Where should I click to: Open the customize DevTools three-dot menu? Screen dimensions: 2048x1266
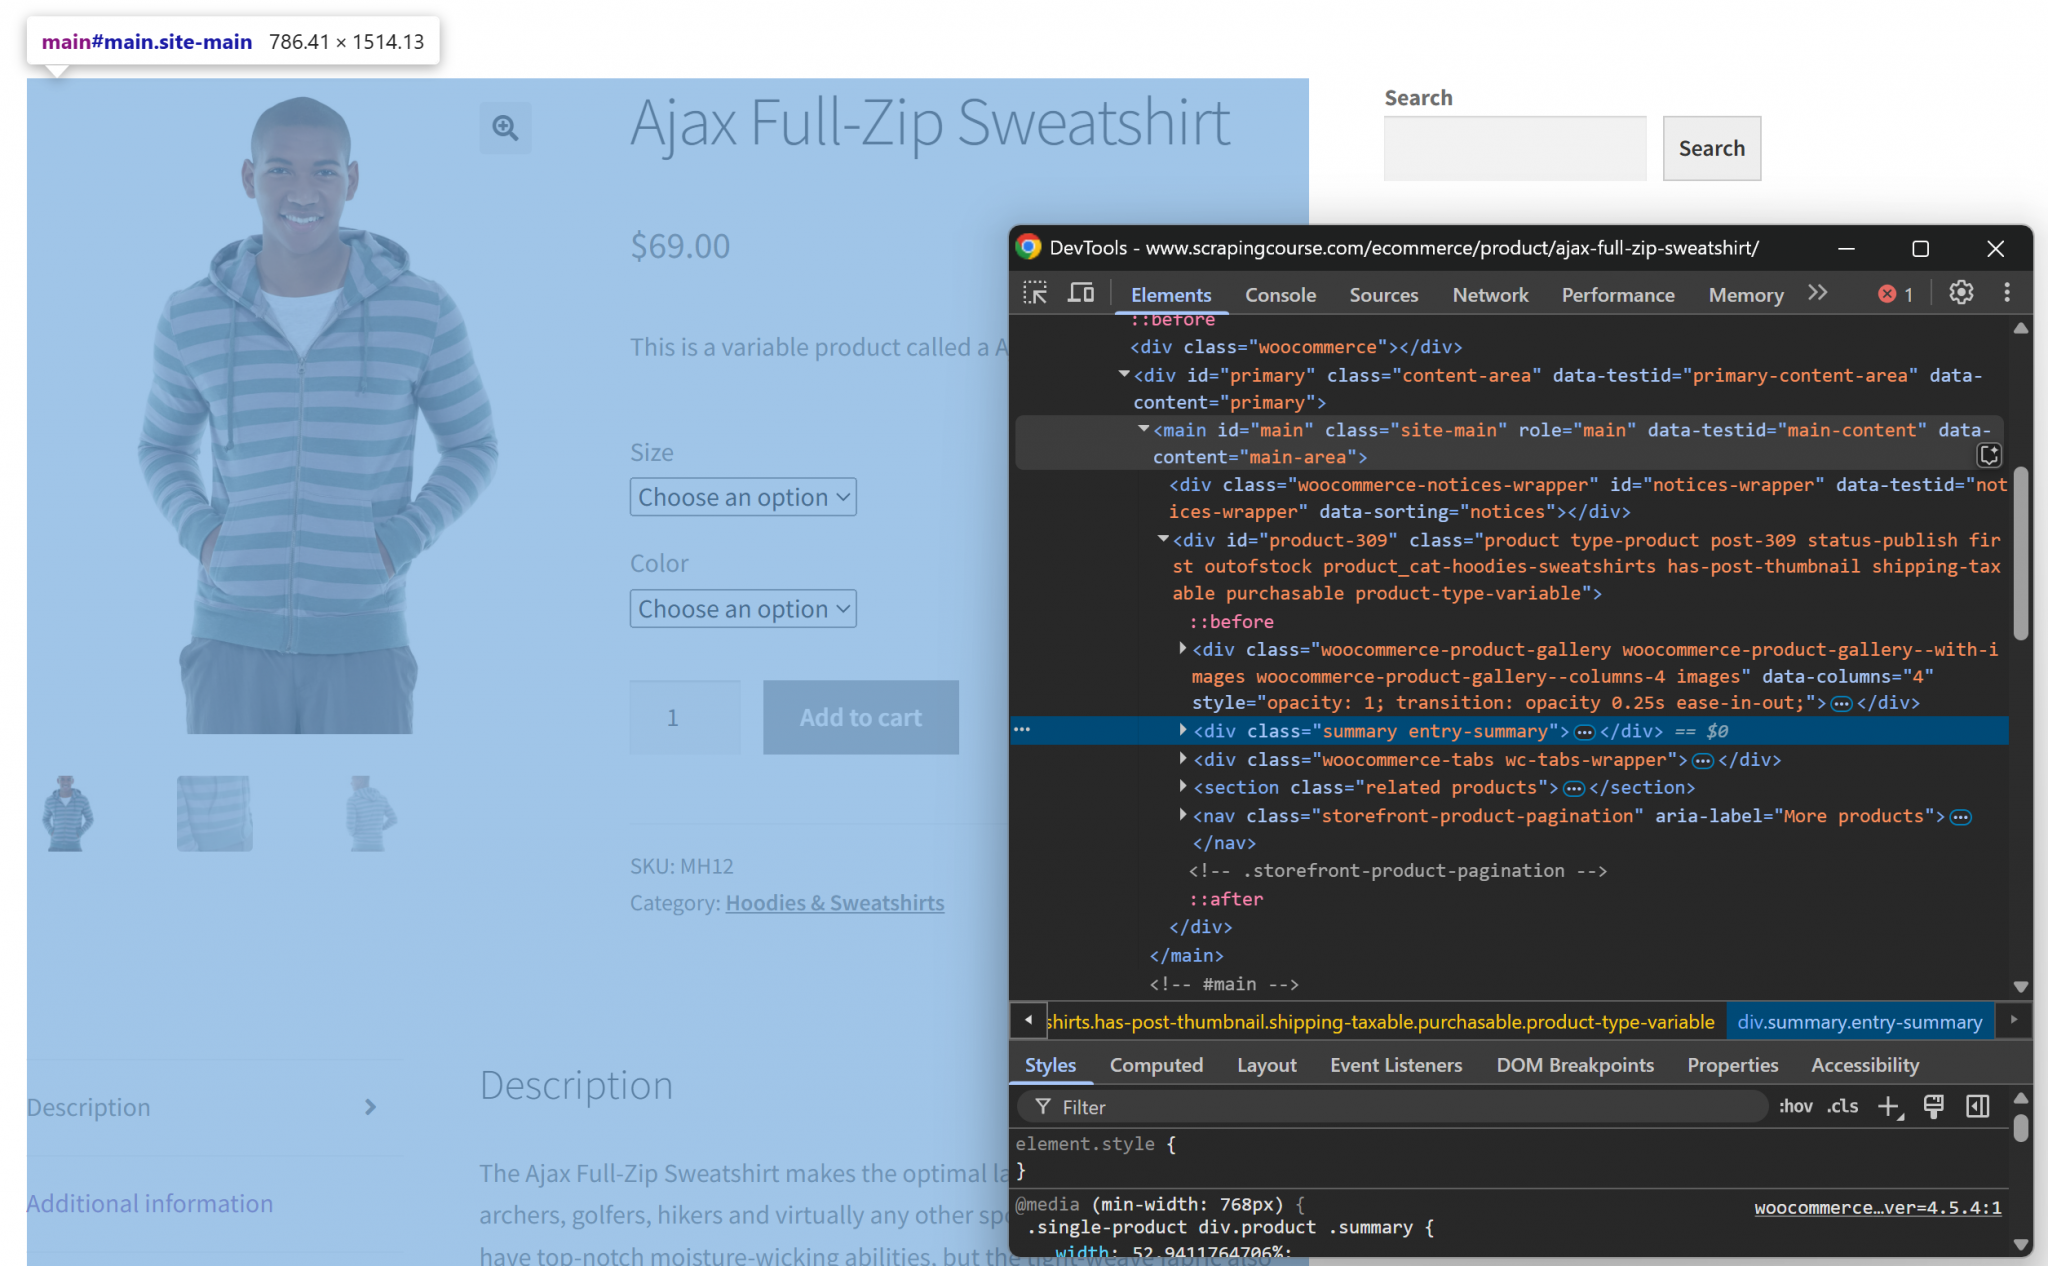[2006, 293]
